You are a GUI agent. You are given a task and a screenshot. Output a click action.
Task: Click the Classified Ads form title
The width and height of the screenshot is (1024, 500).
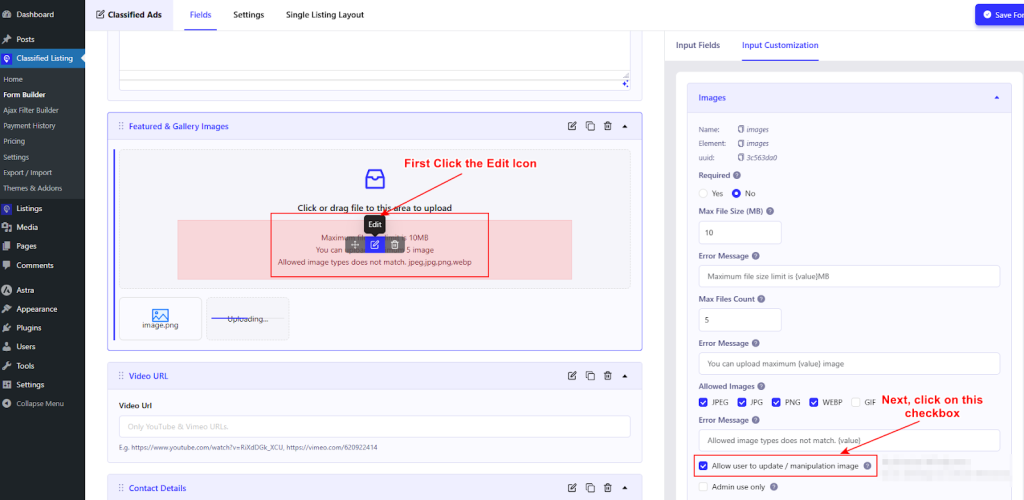[x=129, y=14]
